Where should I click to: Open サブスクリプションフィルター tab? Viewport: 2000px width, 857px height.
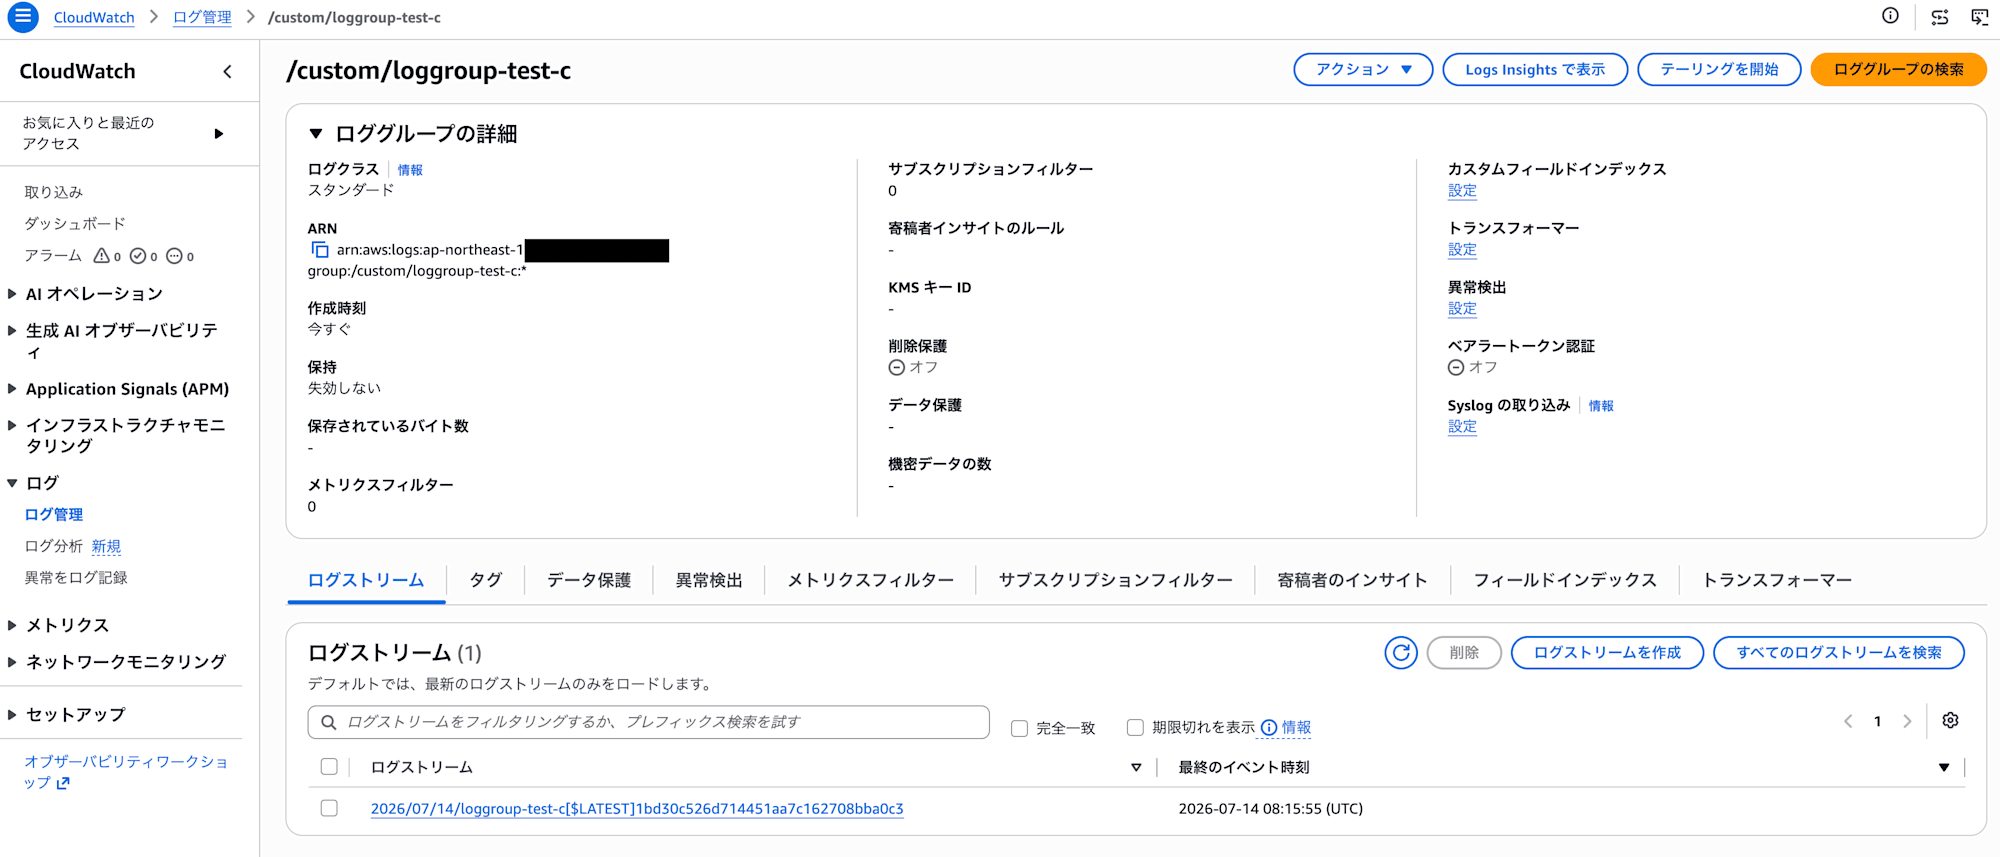[x=1115, y=580]
